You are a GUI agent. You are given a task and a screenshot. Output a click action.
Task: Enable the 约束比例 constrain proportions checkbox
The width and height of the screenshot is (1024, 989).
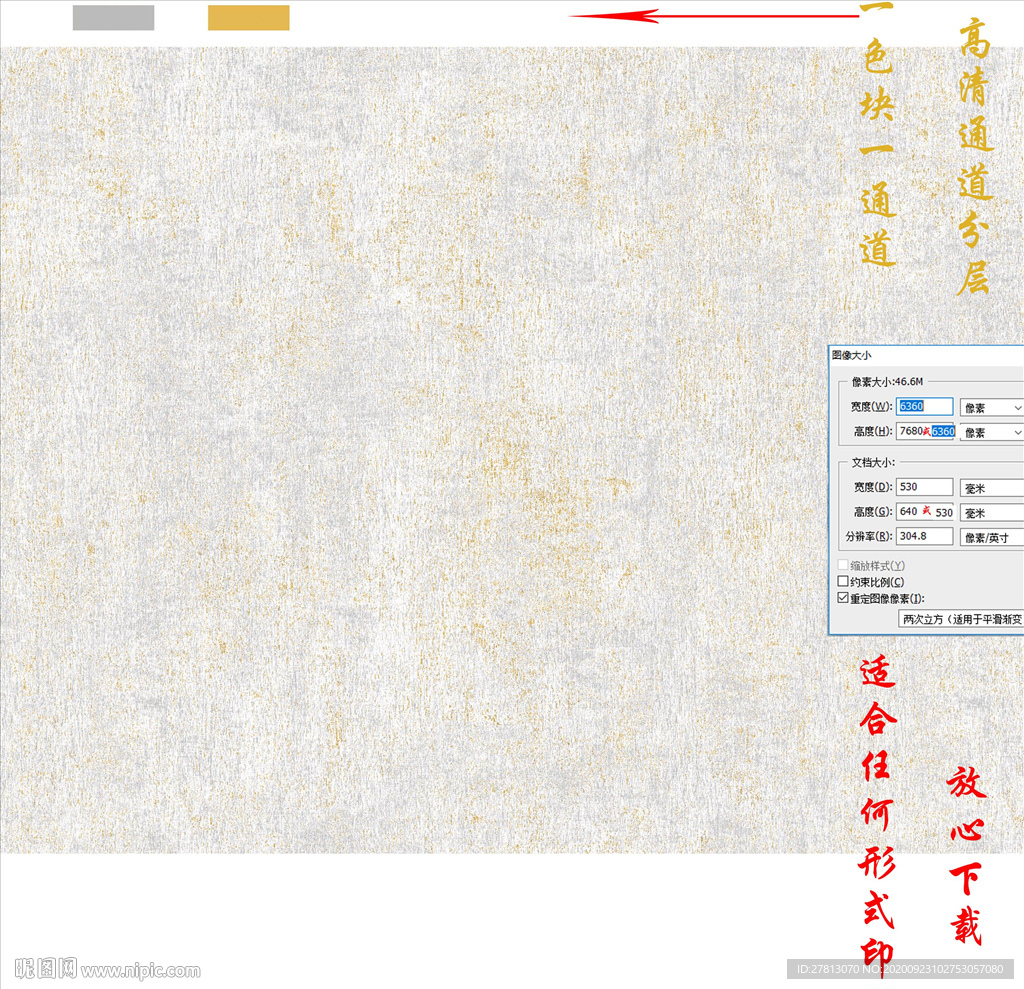tap(843, 581)
